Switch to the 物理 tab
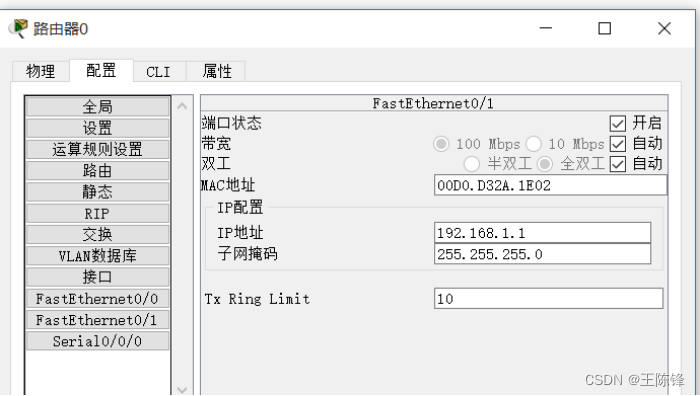 41,71
